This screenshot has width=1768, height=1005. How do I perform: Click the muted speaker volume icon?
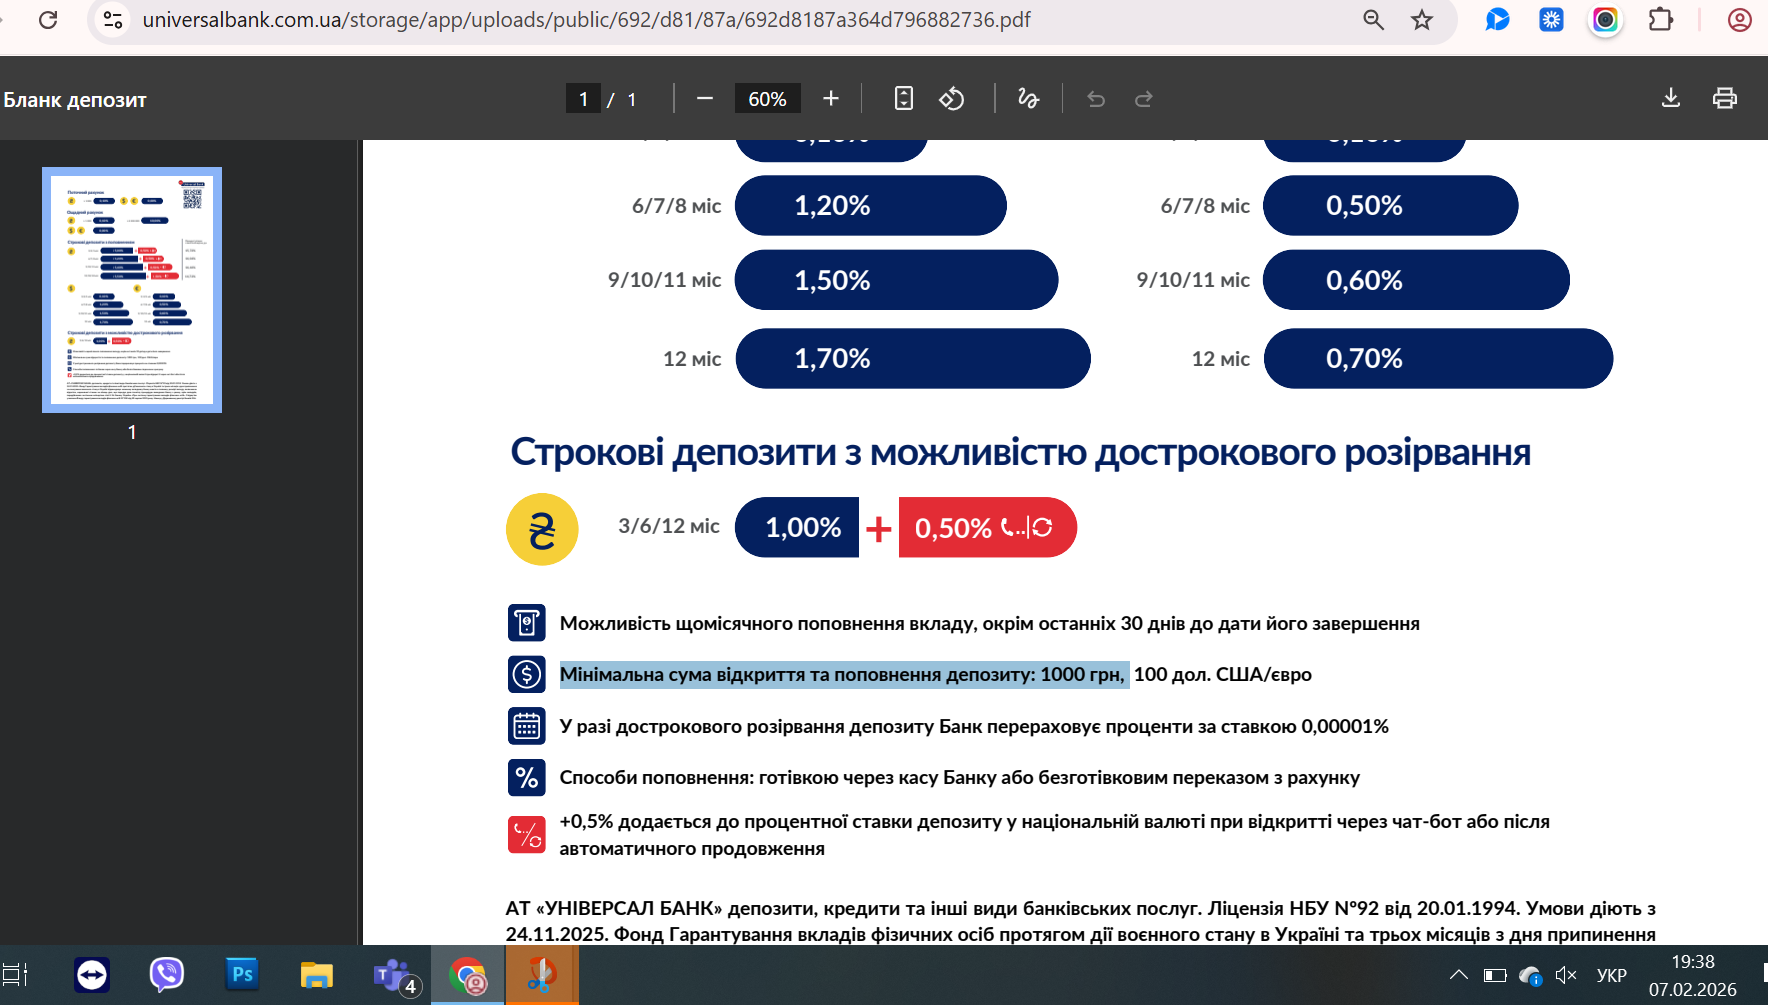1566,975
